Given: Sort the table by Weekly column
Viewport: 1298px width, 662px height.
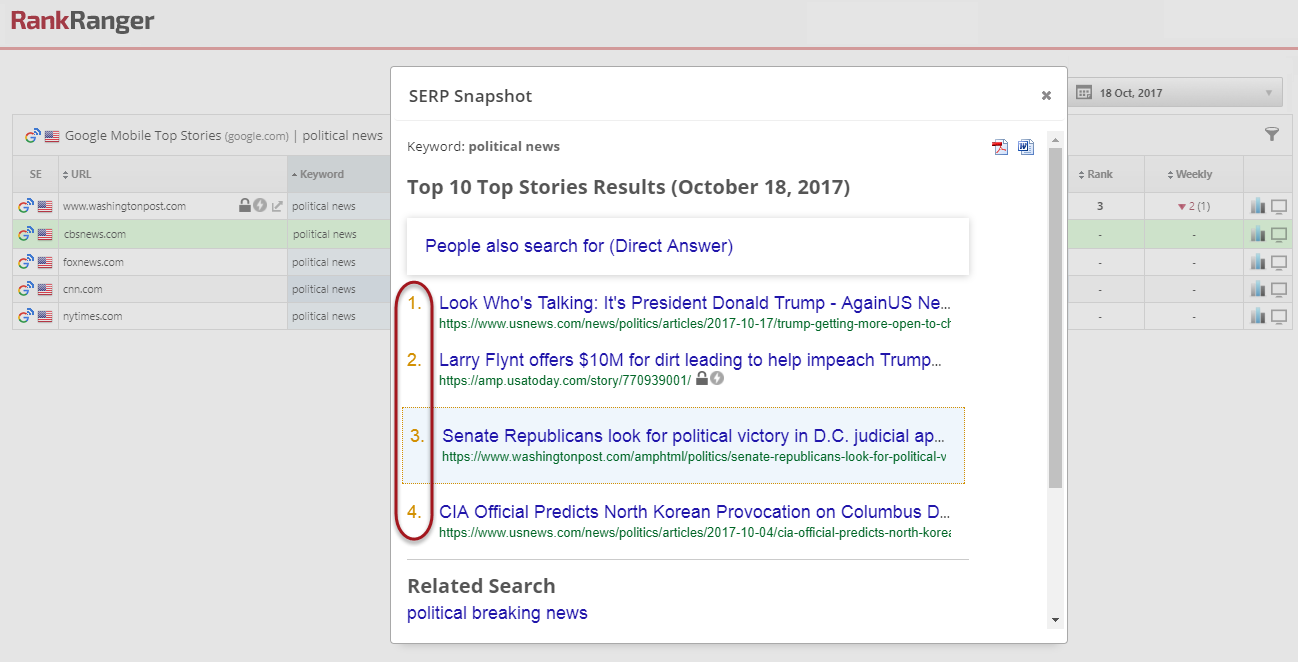Looking at the screenshot, I should coord(1193,174).
